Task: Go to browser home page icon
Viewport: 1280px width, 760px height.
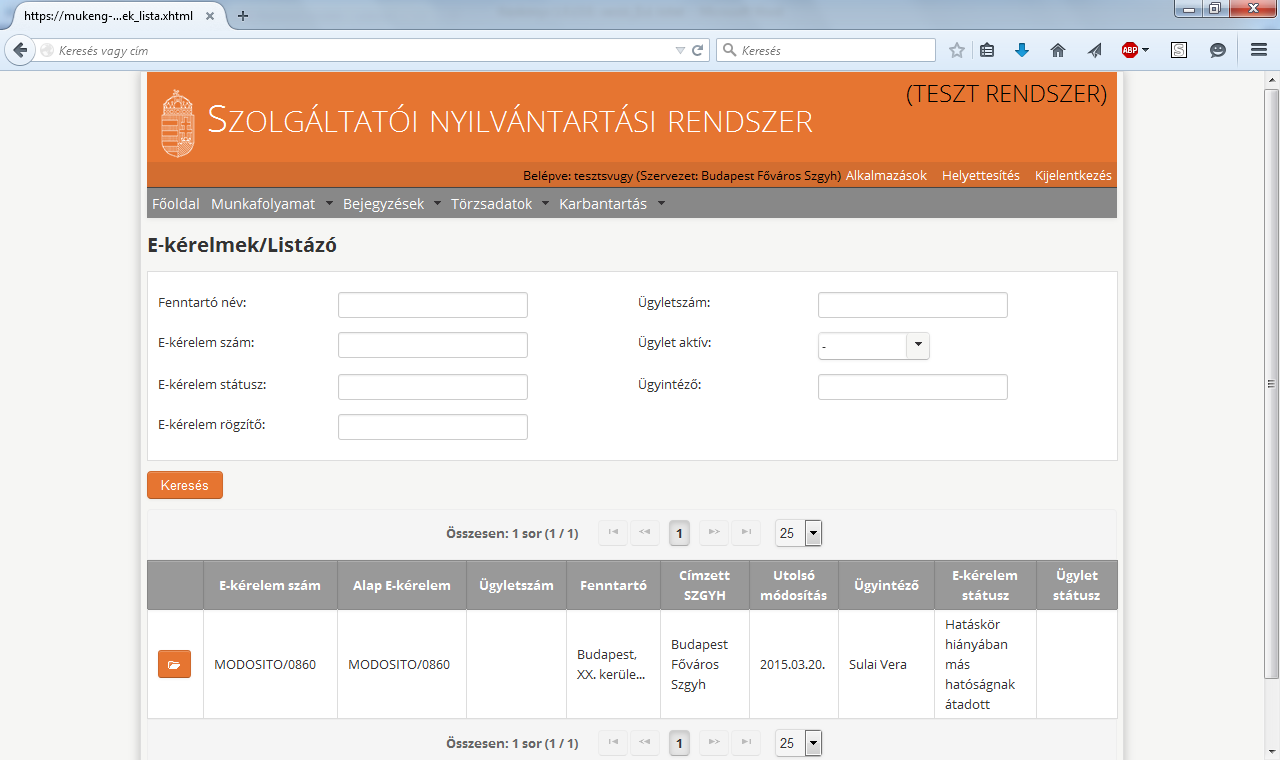Action: click(1057, 50)
